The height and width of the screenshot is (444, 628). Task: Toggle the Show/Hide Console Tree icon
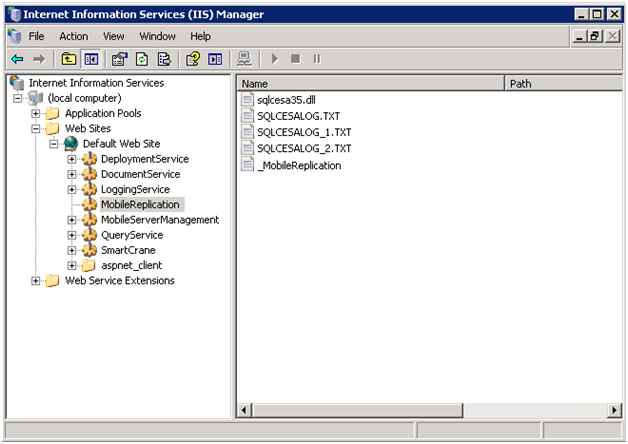coord(88,59)
